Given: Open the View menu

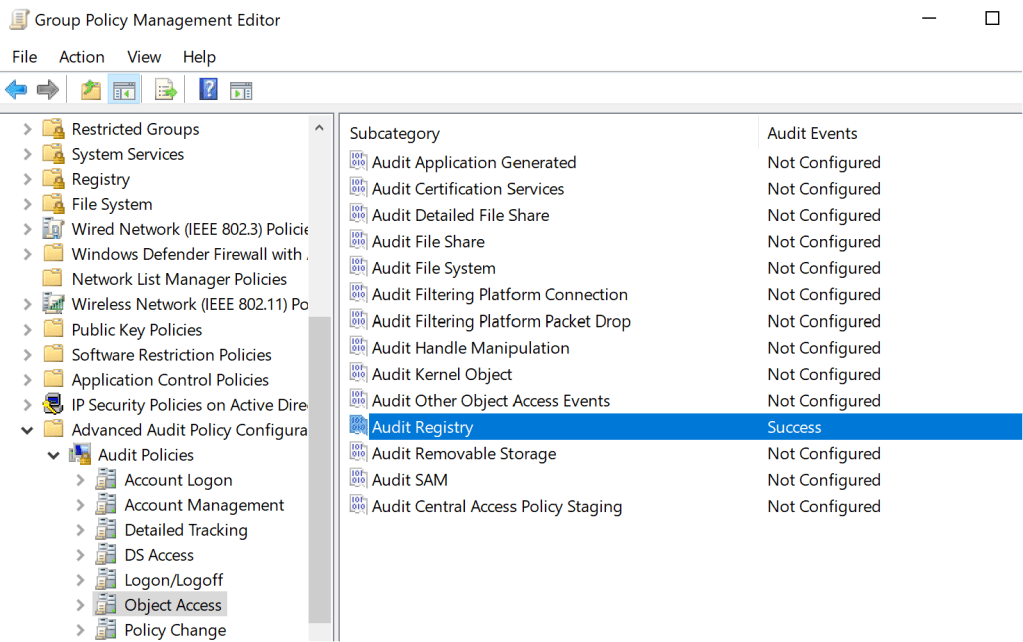Looking at the screenshot, I should pos(144,57).
